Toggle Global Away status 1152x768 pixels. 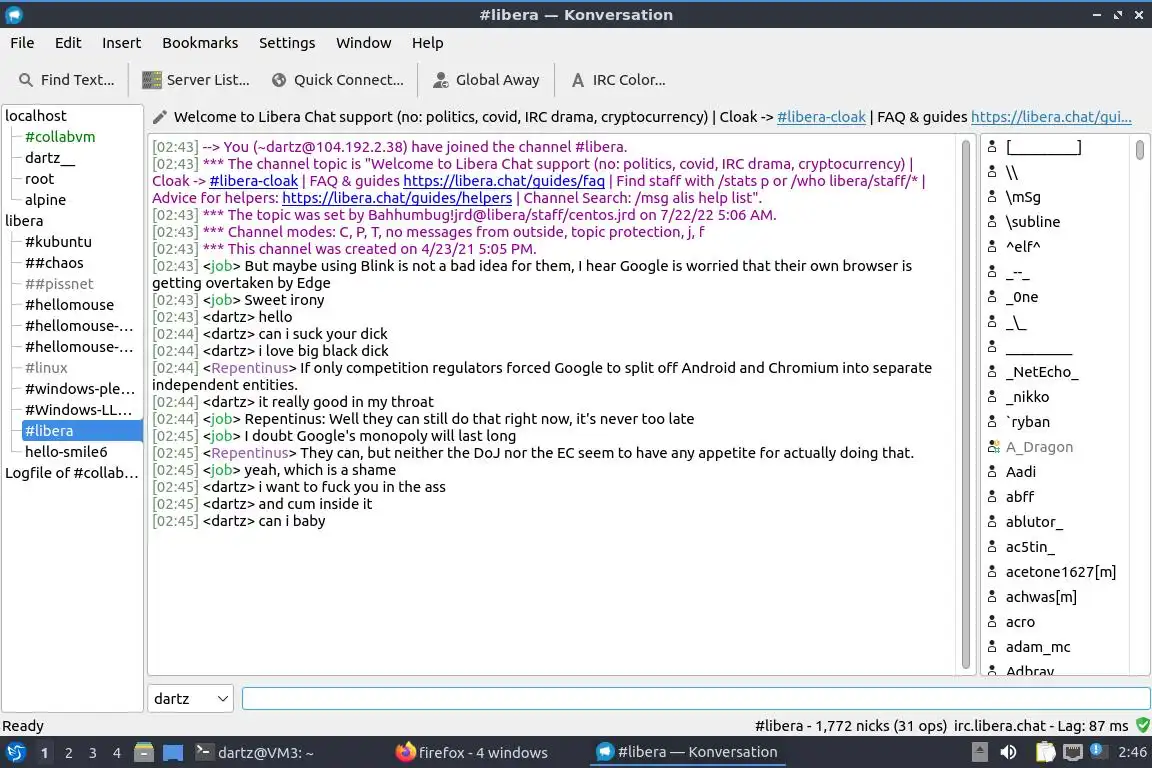[486, 80]
